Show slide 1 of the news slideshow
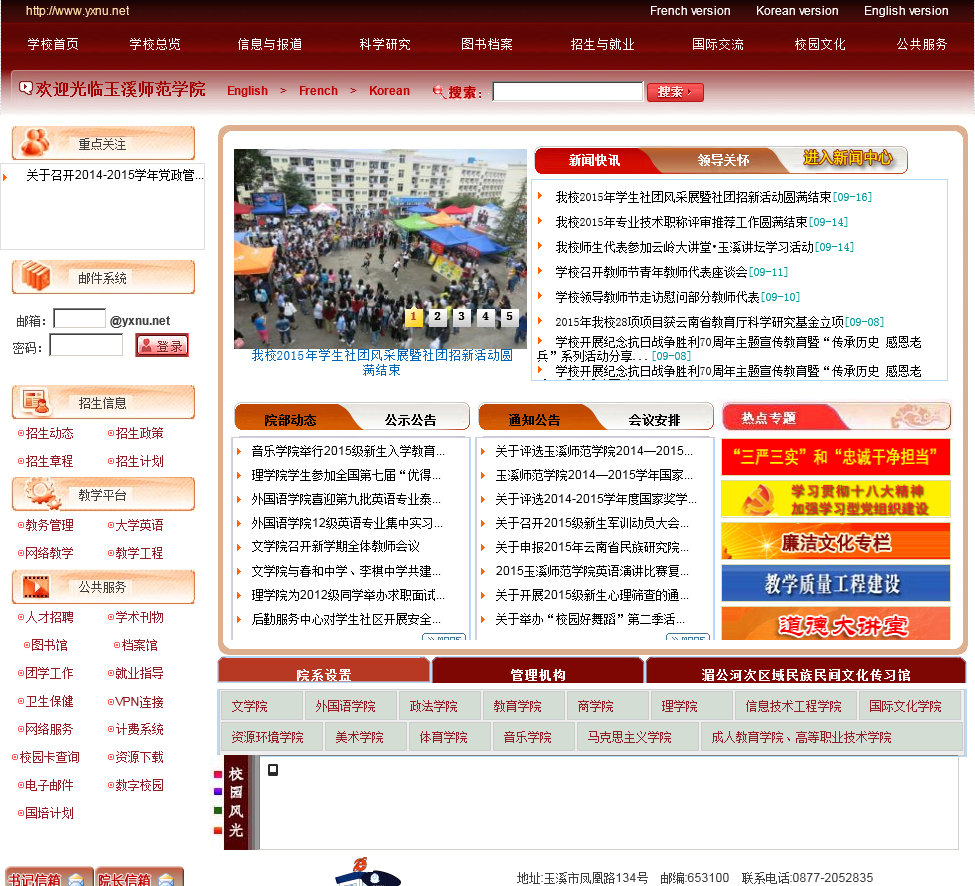Image resolution: width=975 pixels, height=886 pixels. (414, 317)
